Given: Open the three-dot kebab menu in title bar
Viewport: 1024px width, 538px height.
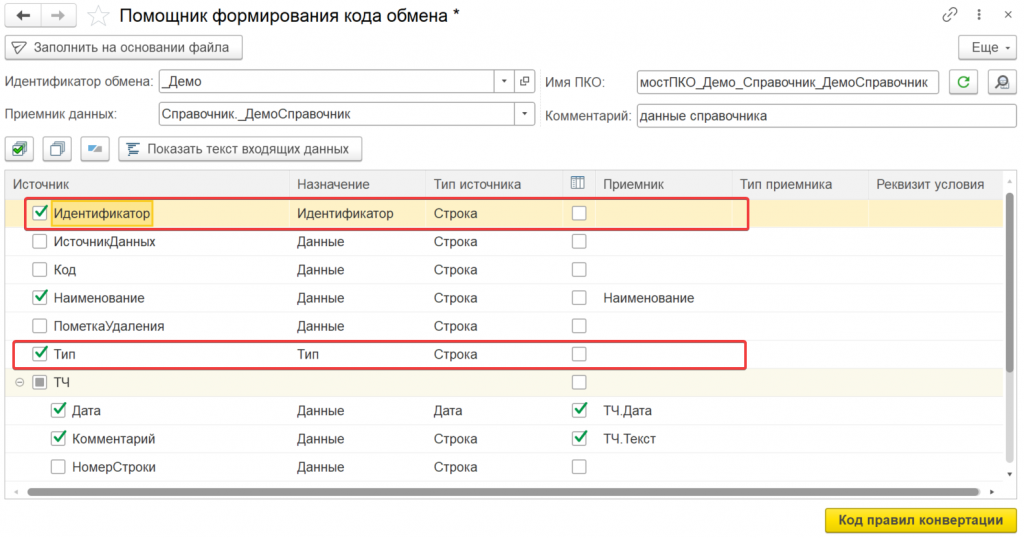Looking at the screenshot, I should pyautogui.click(x=978, y=16).
